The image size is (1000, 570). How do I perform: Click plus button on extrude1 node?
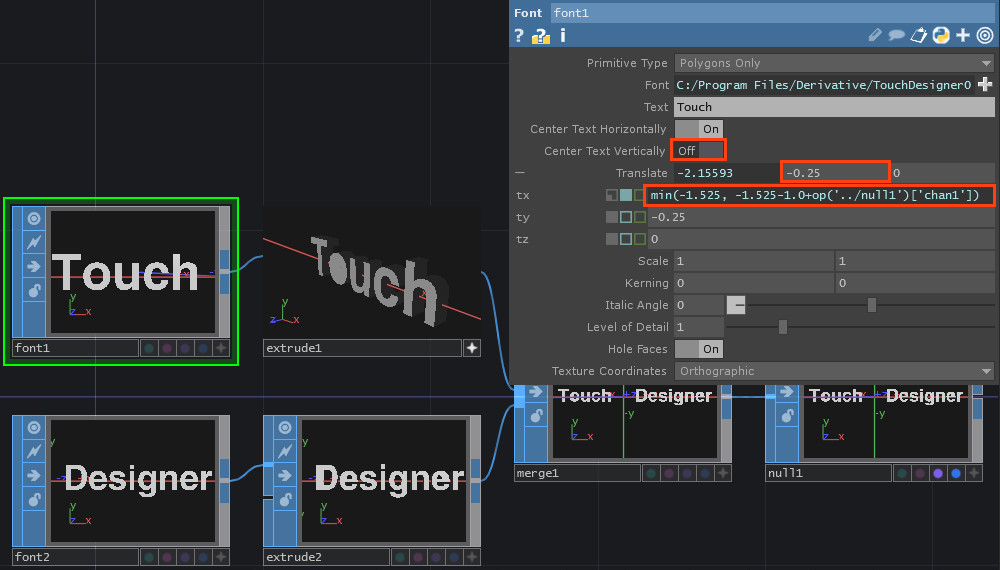pyautogui.click(x=472, y=347)
